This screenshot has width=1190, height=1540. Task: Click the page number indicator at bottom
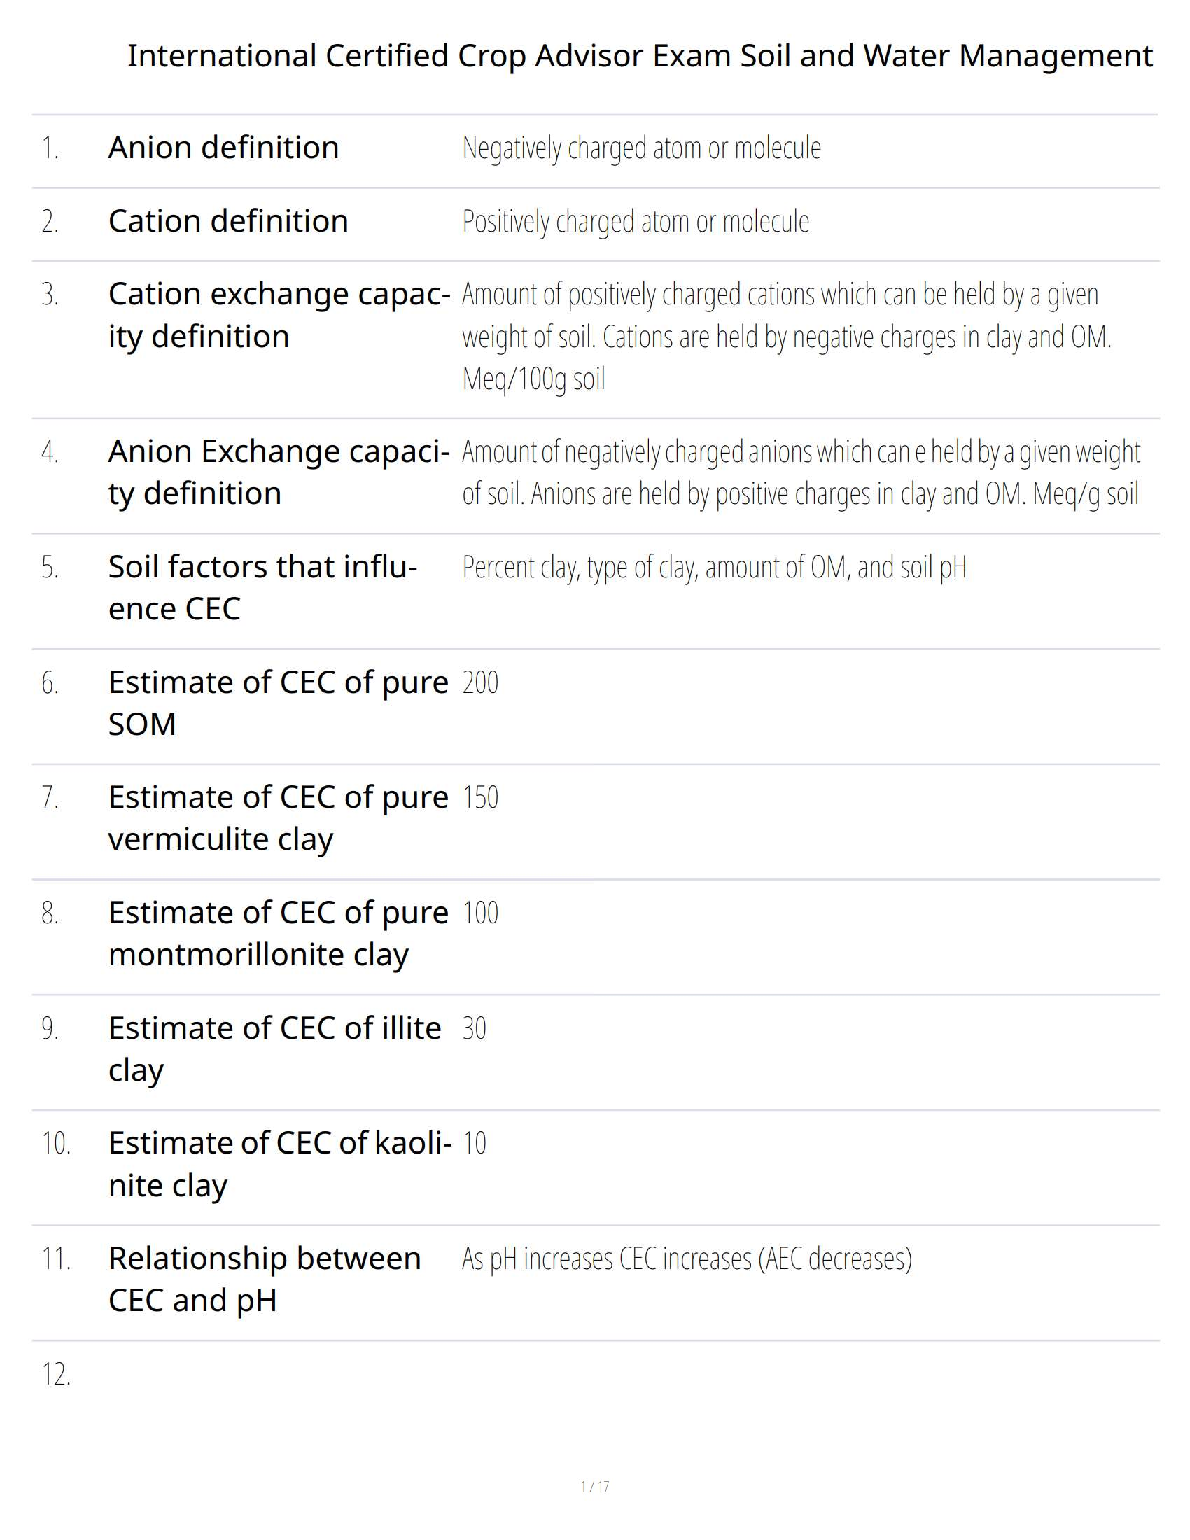pyautogui.click(x=595, y=1487)
